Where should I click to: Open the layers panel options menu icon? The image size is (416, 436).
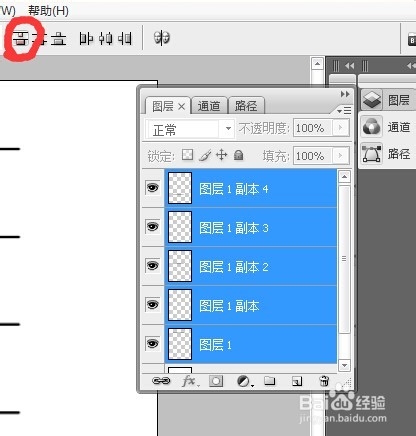[344, 110]
